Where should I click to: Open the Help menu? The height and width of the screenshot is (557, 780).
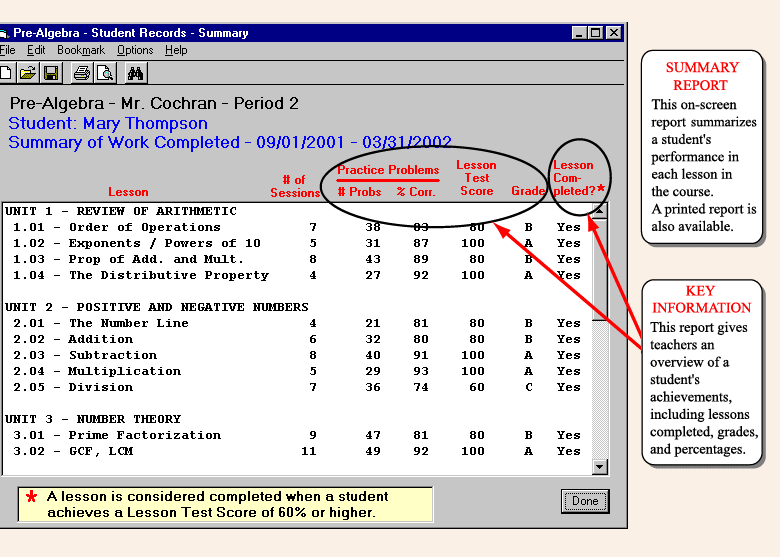tap(176, 50)
